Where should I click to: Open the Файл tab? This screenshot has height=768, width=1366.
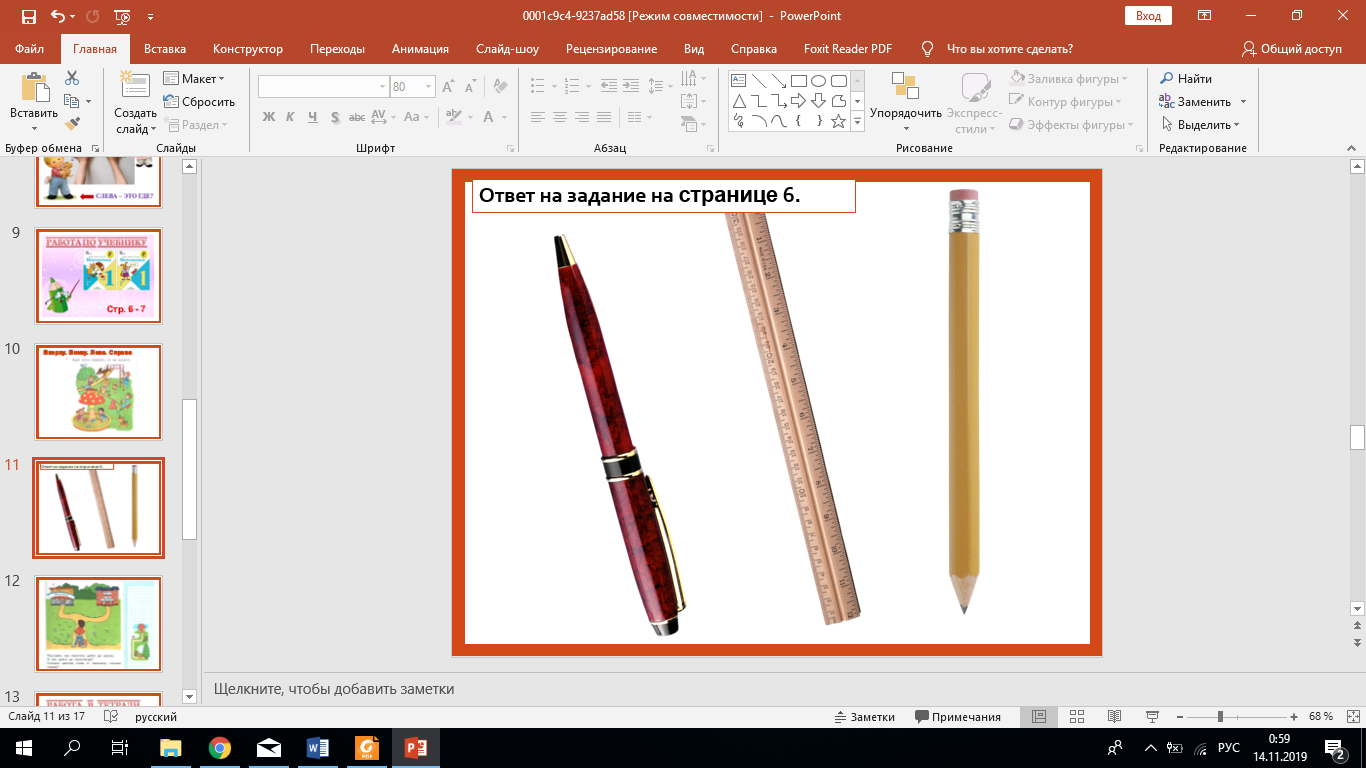(x=30, y=49)
